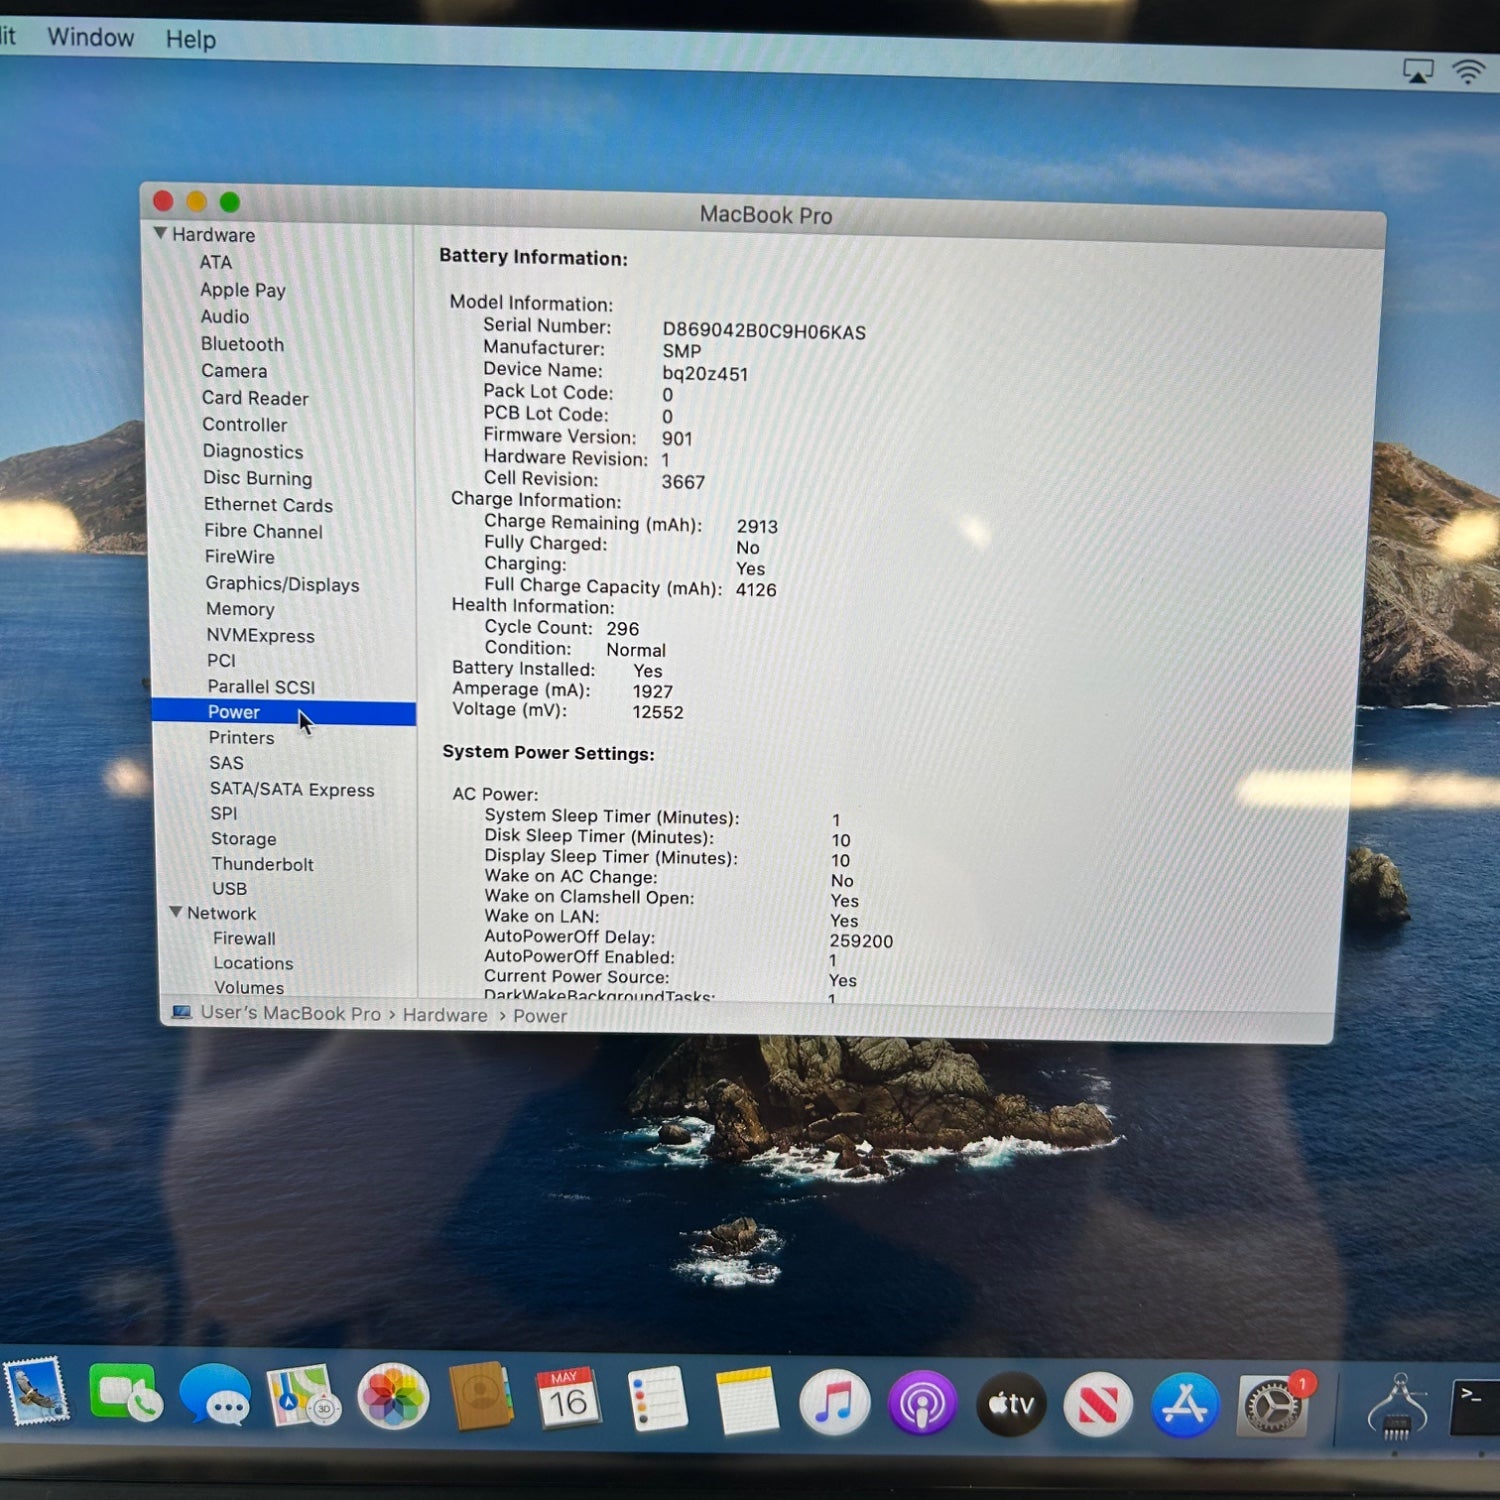Launch FaceTime from the Dock
The height and width of the screenshot is (1500, 1500).
tap(126, 1393)
